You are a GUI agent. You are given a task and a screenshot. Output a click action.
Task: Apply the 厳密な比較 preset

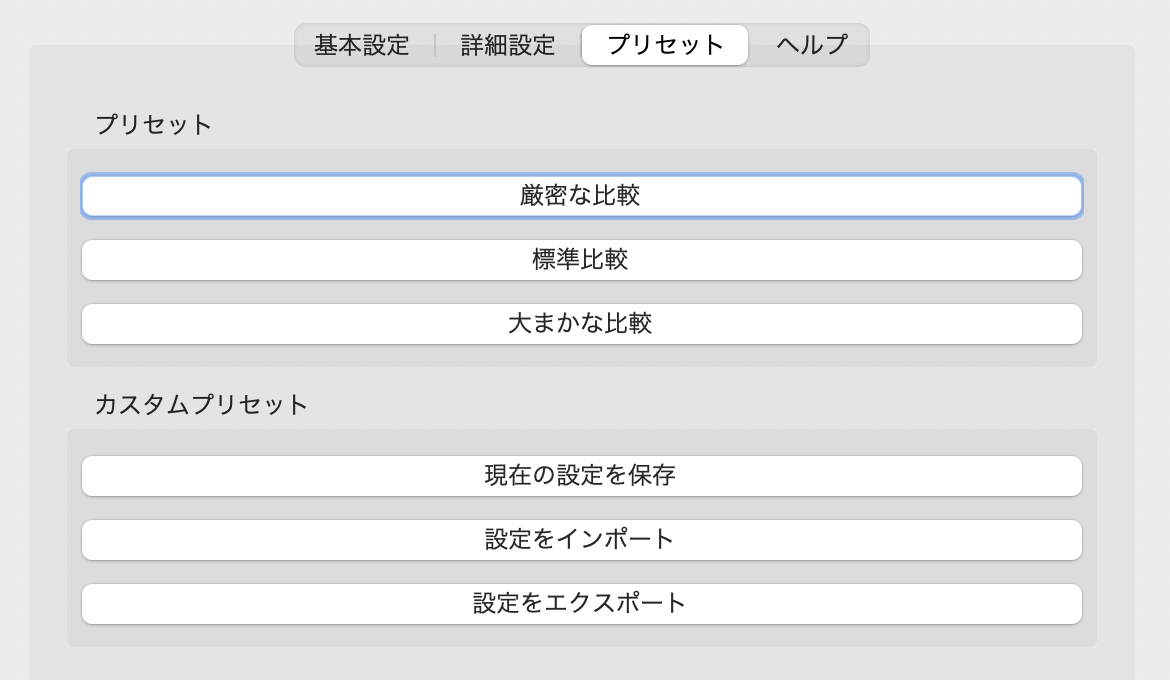[581, 196]
